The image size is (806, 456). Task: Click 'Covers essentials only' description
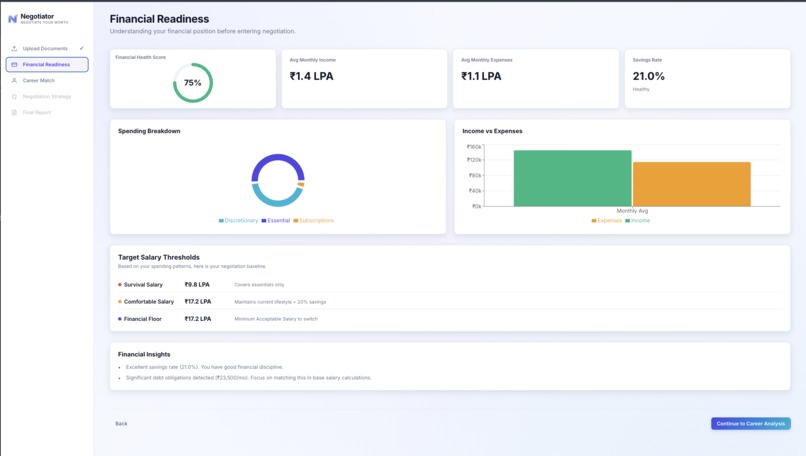click(259, 284)
